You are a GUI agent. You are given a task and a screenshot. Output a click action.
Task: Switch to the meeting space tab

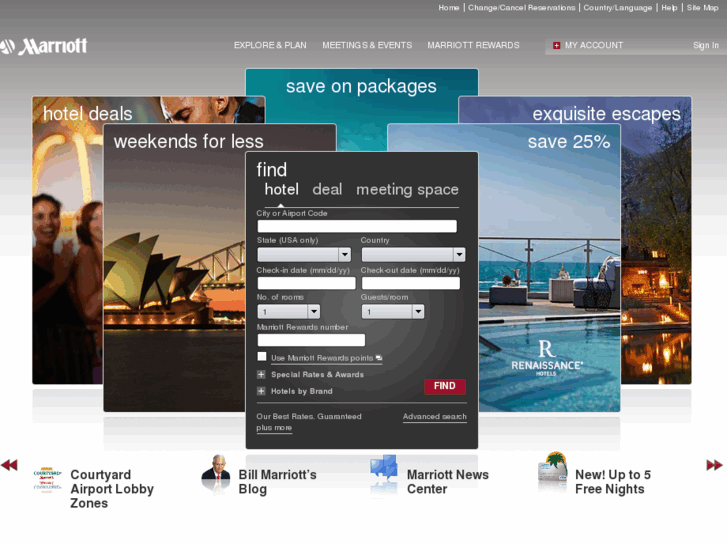[407, 189]
